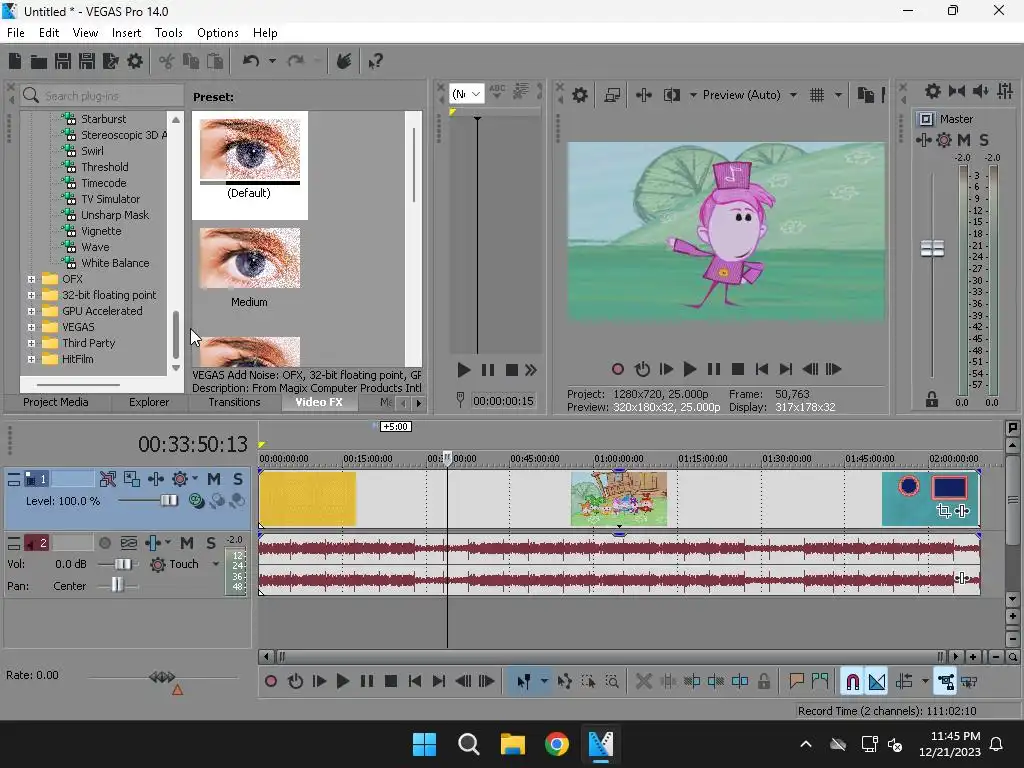1024x768 pixels.
Task: Click the Undo arrow button
Action: (x=251, y=61)
